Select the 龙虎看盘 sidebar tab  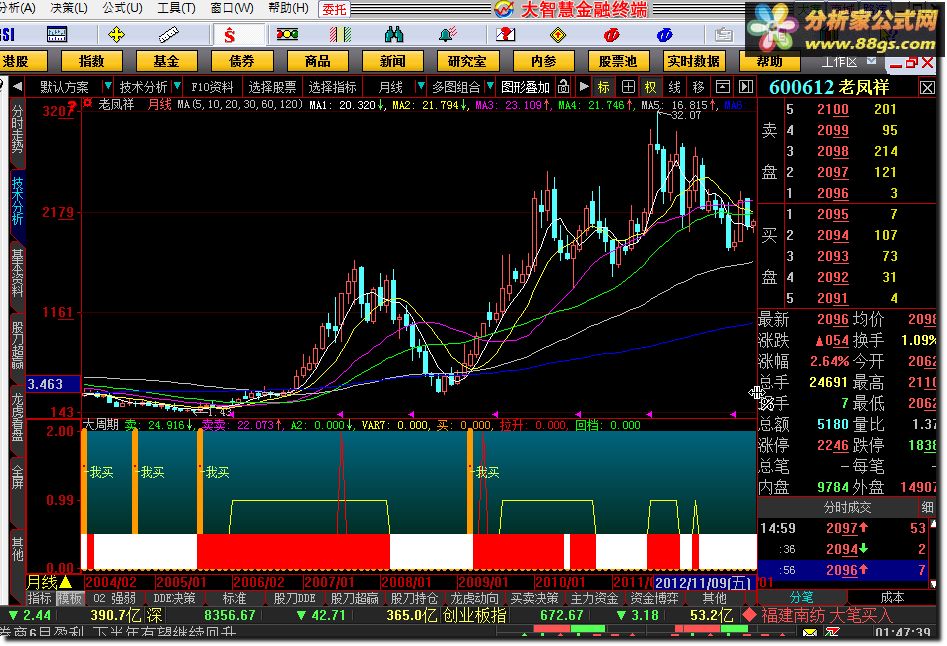click(18, 418)
